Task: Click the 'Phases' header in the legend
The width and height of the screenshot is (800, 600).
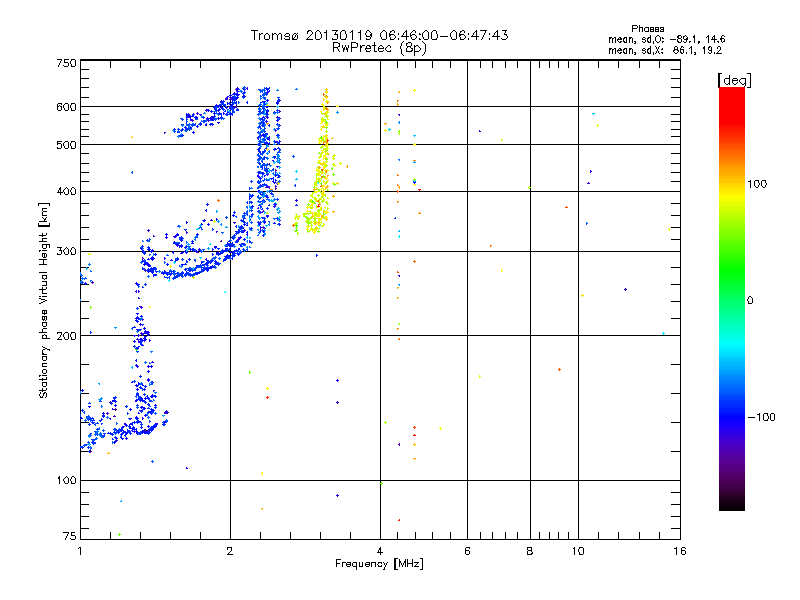Action: tap(647, 29)
